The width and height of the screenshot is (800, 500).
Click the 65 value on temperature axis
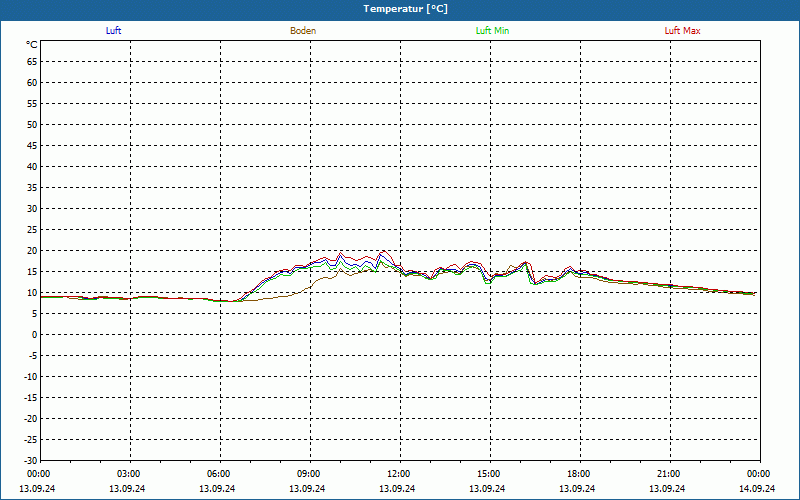coord(32,62)
